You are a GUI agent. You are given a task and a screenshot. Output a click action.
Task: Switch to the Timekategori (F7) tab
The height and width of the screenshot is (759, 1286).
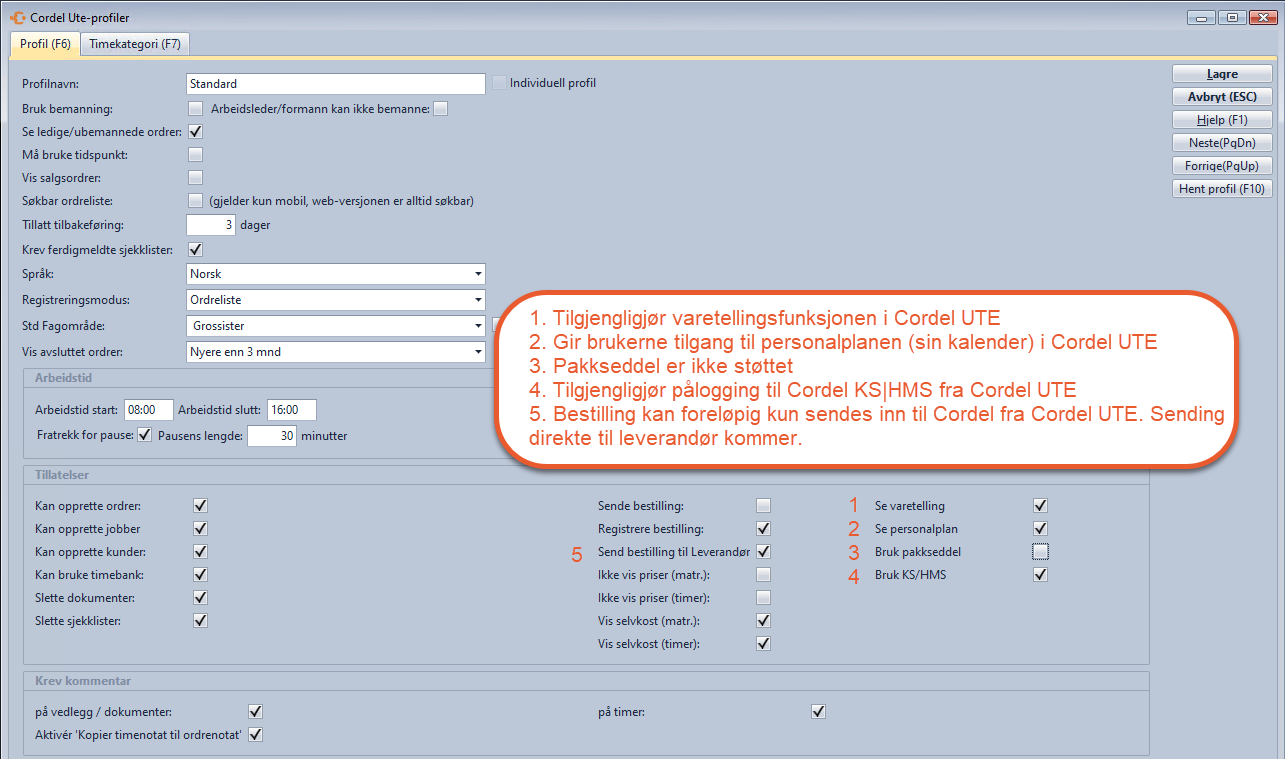pos(134,44)
